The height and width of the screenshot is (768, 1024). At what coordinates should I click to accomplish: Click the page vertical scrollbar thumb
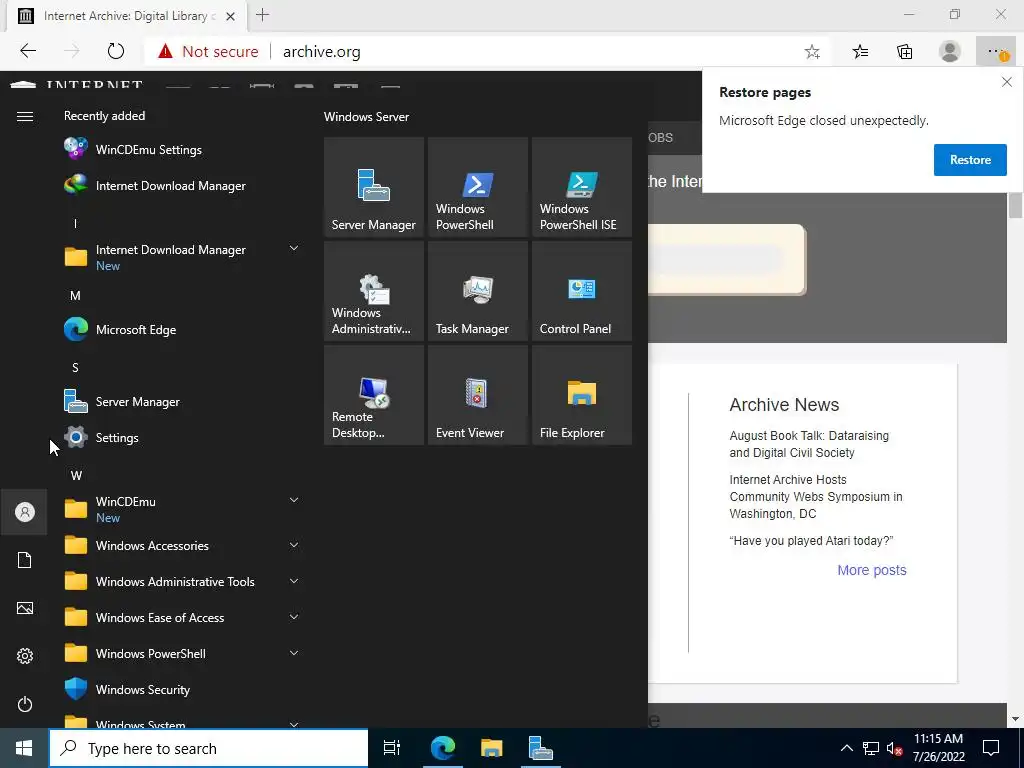point(1015,205)
